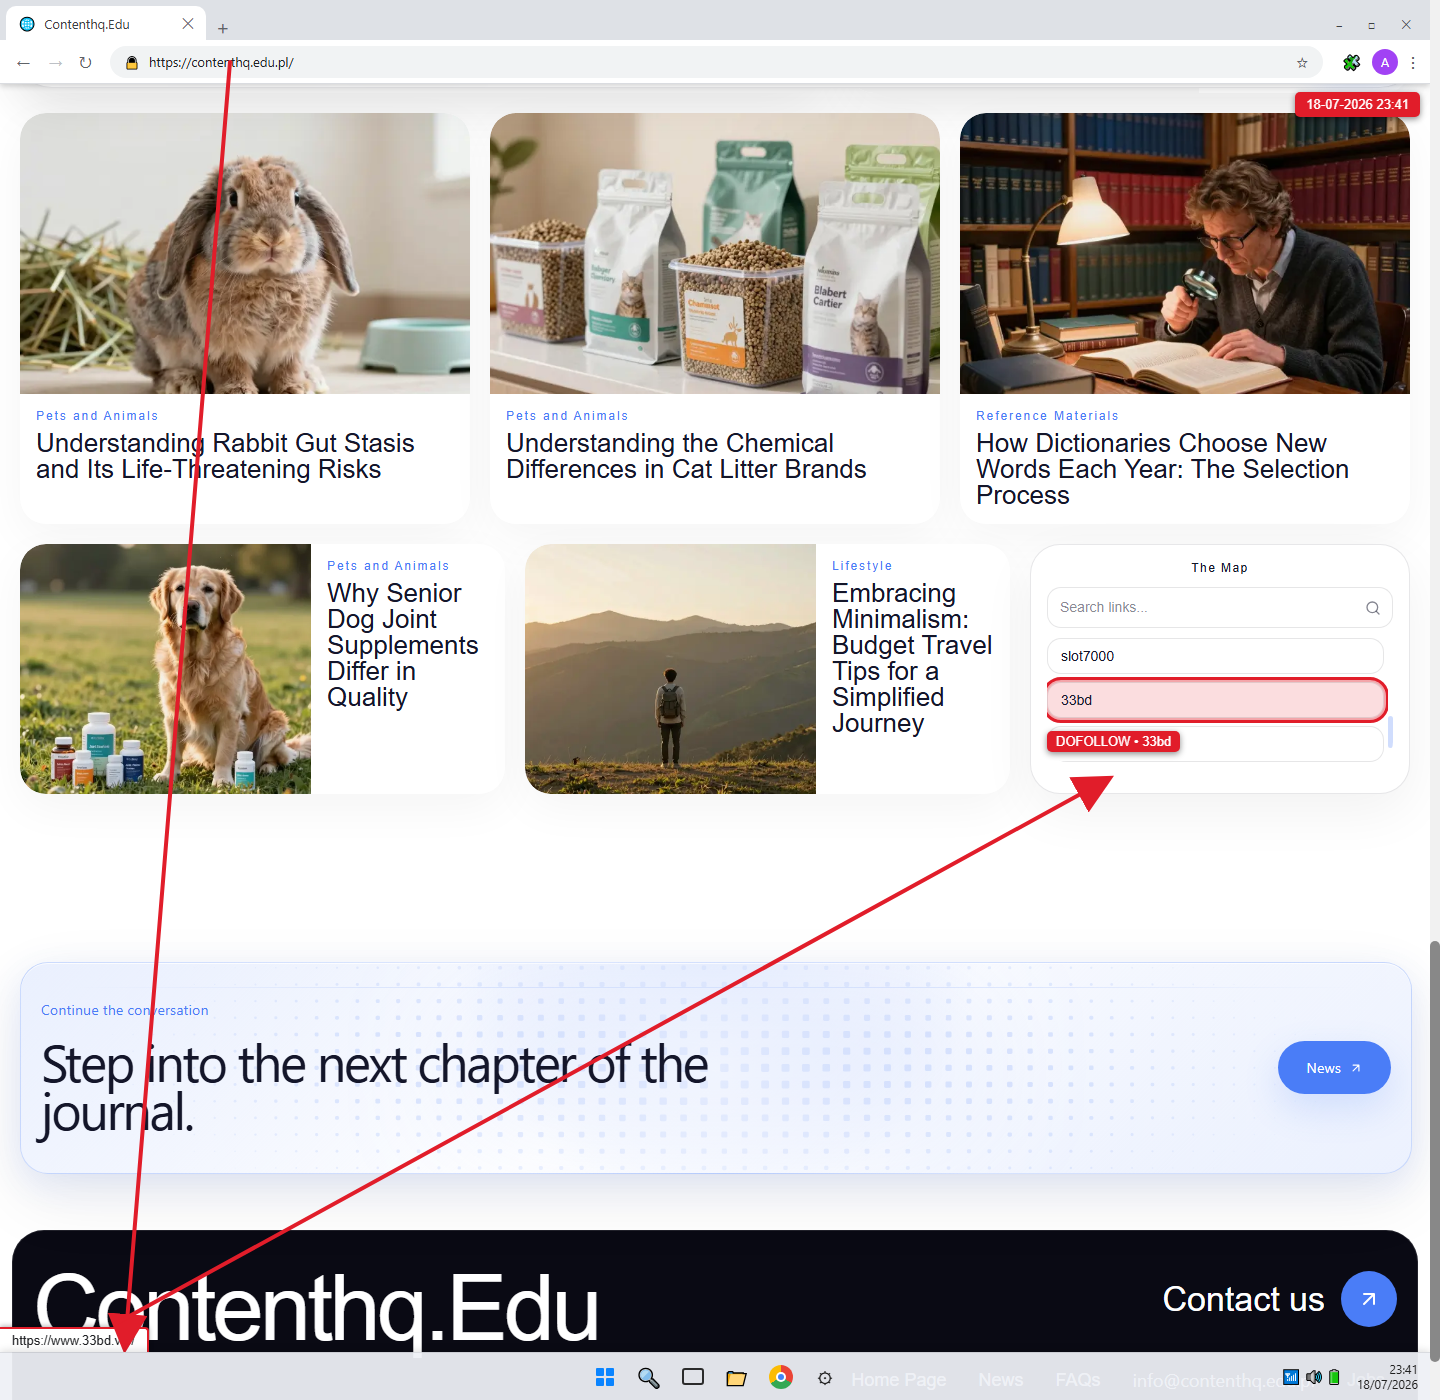Screen dimensions: 1440x1400
Task: Click the volume speaker tray icon
Action: point(1314,1377)
